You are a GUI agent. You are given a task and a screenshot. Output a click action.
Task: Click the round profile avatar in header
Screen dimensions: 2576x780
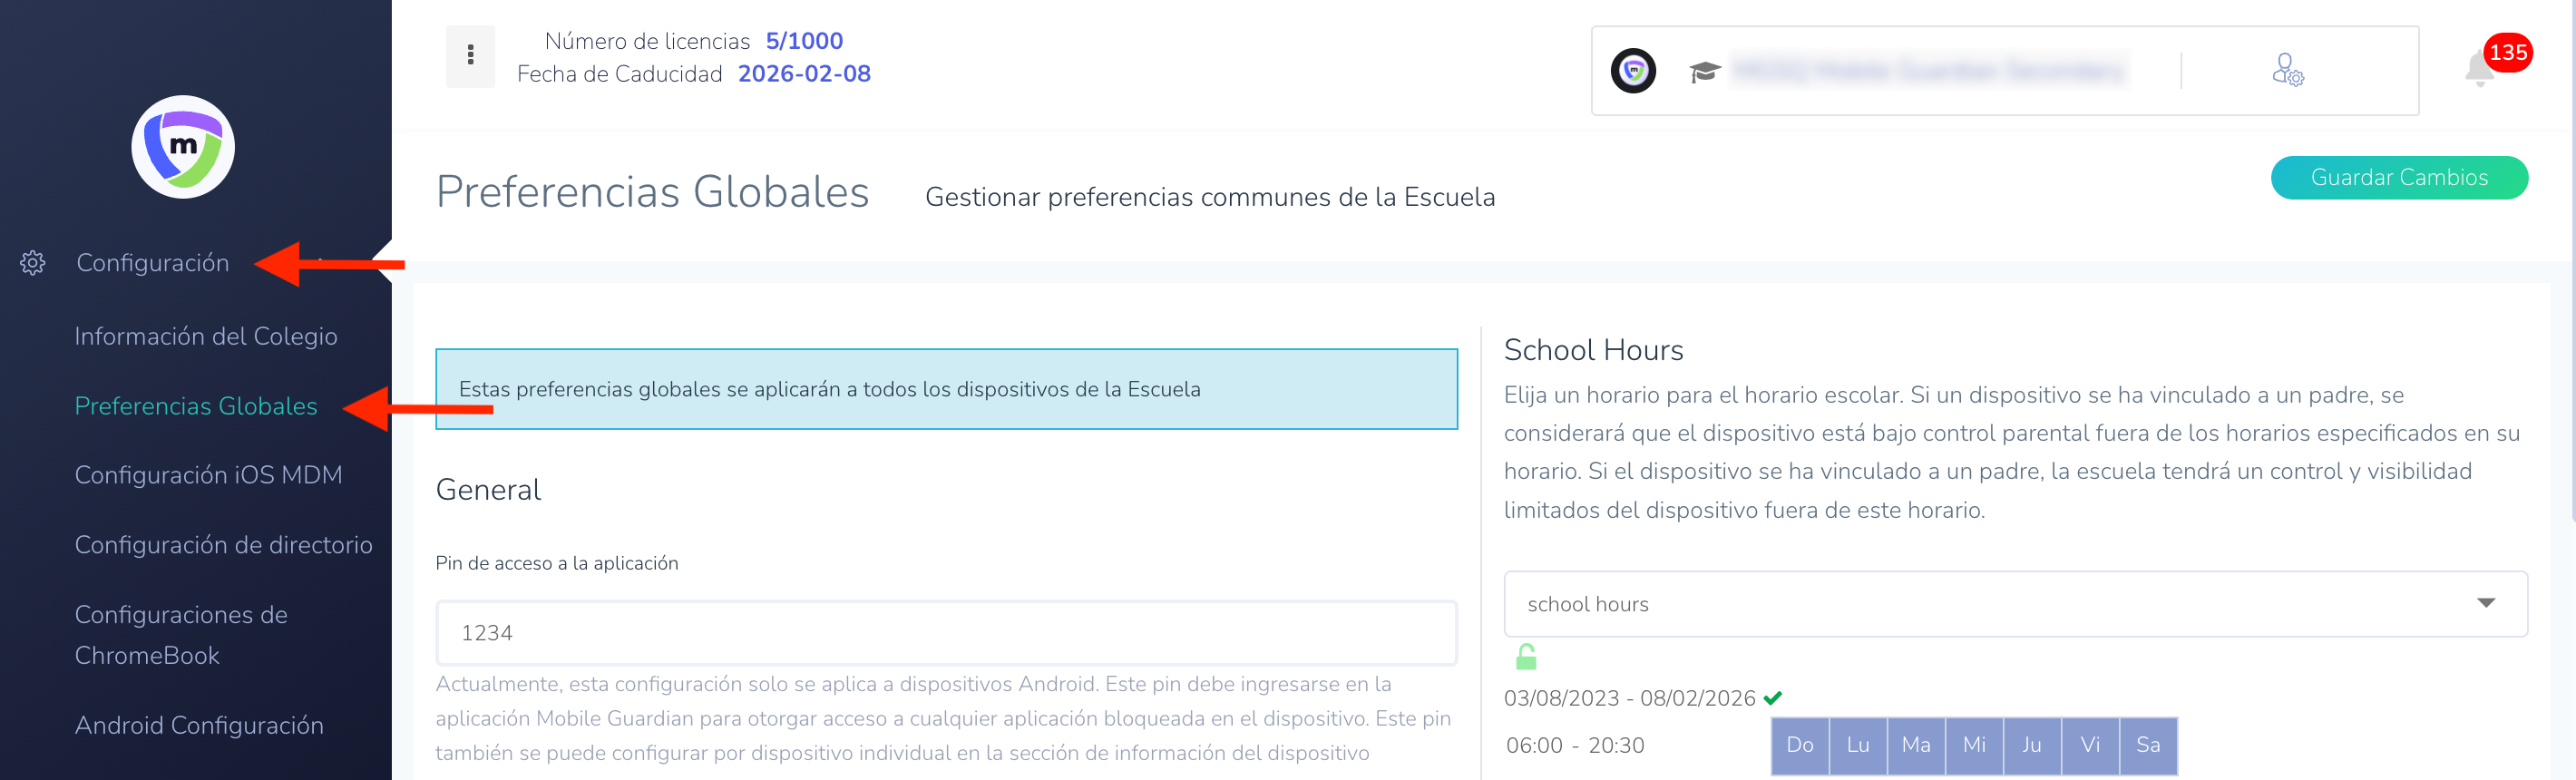[1633, 71]
